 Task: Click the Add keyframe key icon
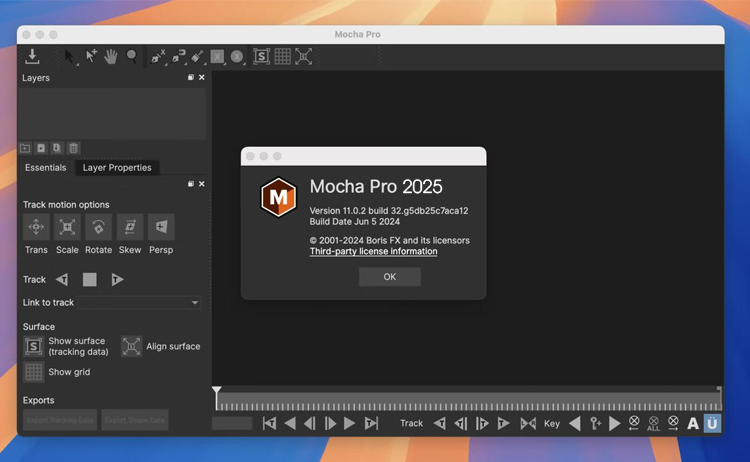pos(596,423)
